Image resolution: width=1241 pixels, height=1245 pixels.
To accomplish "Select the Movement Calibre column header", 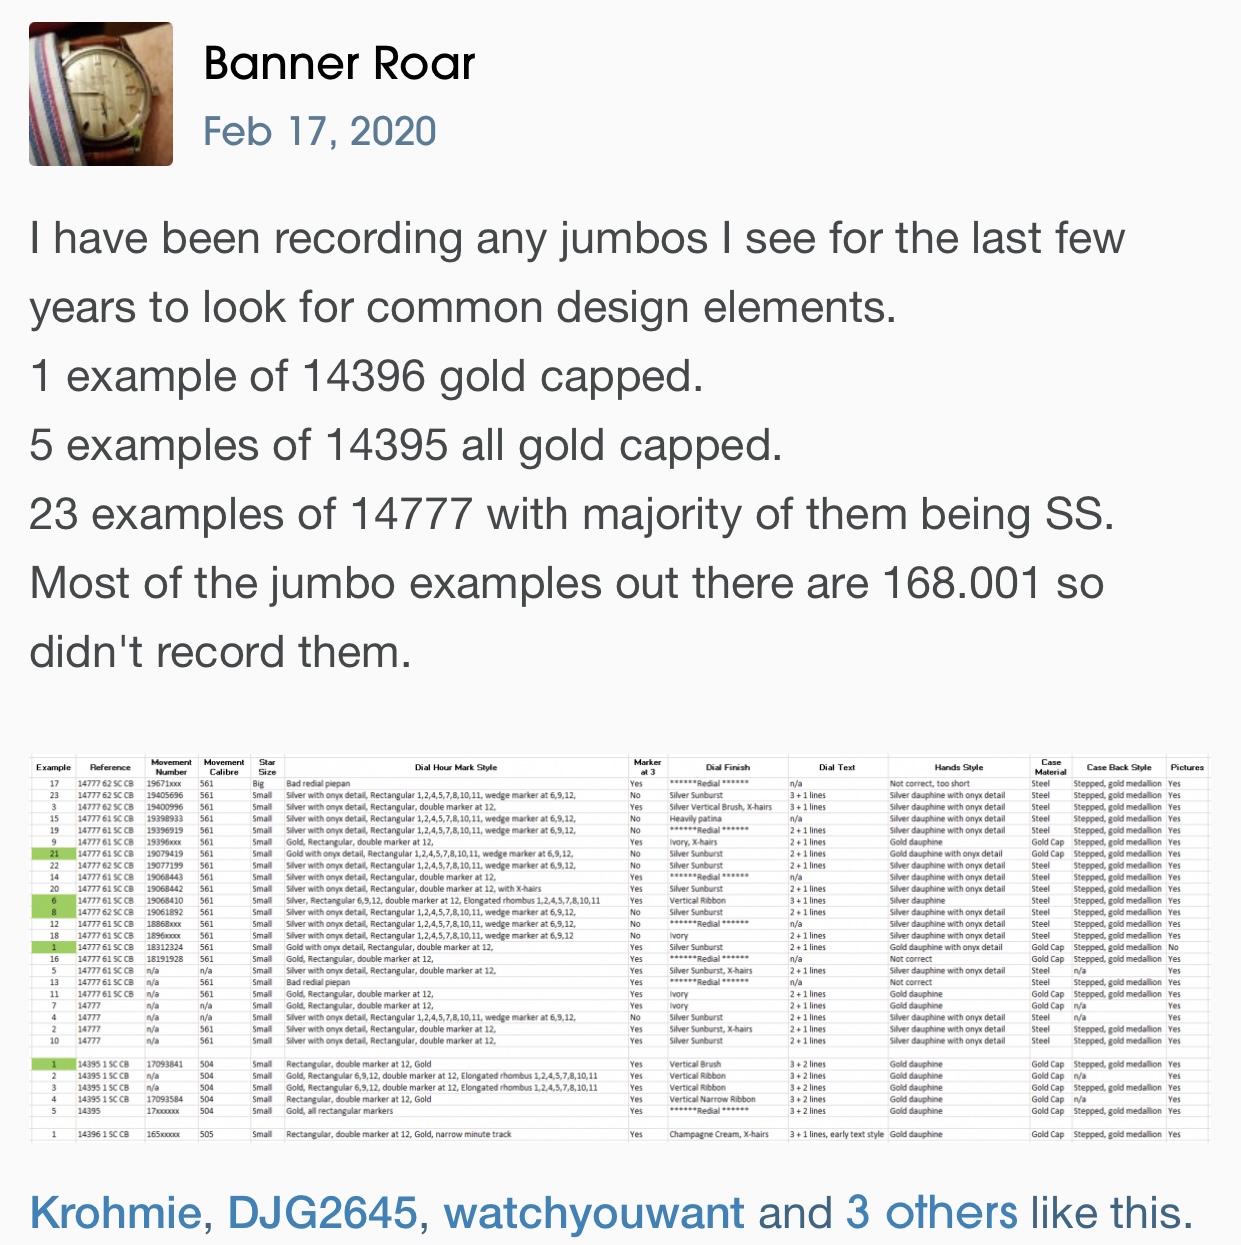I will [x=223, y=767].
